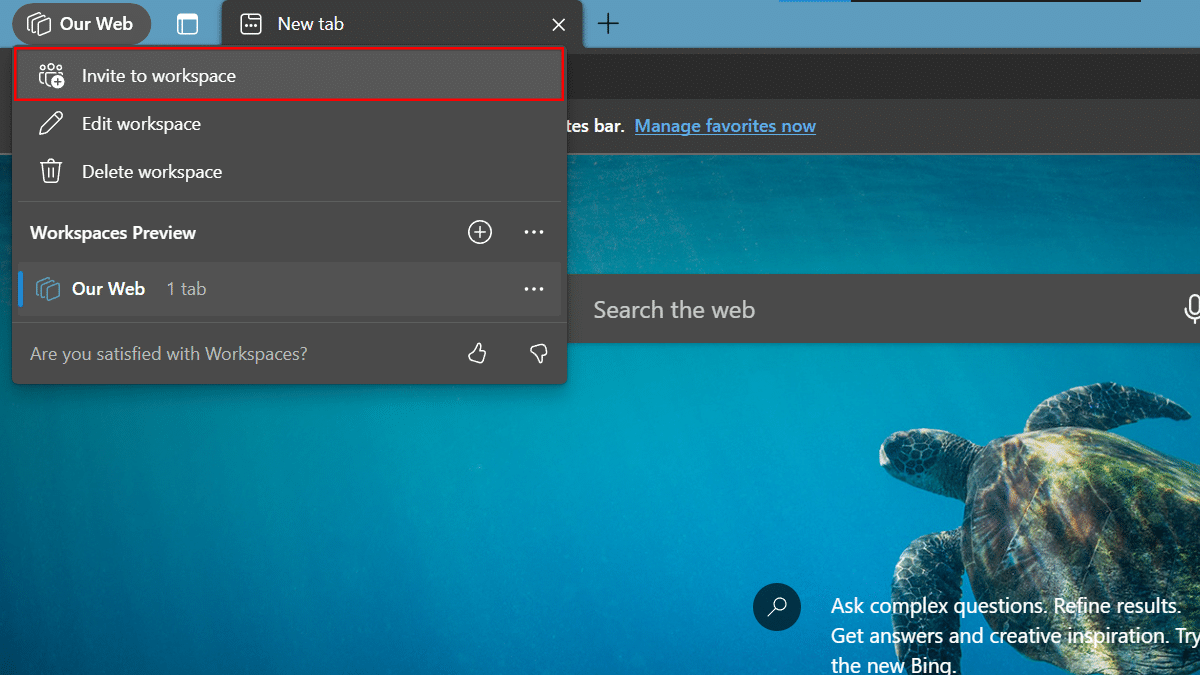Click the Our Web workspace button
Image resolution: width=1200 pixels, height=675 pixels.
[x=81, y=24]
